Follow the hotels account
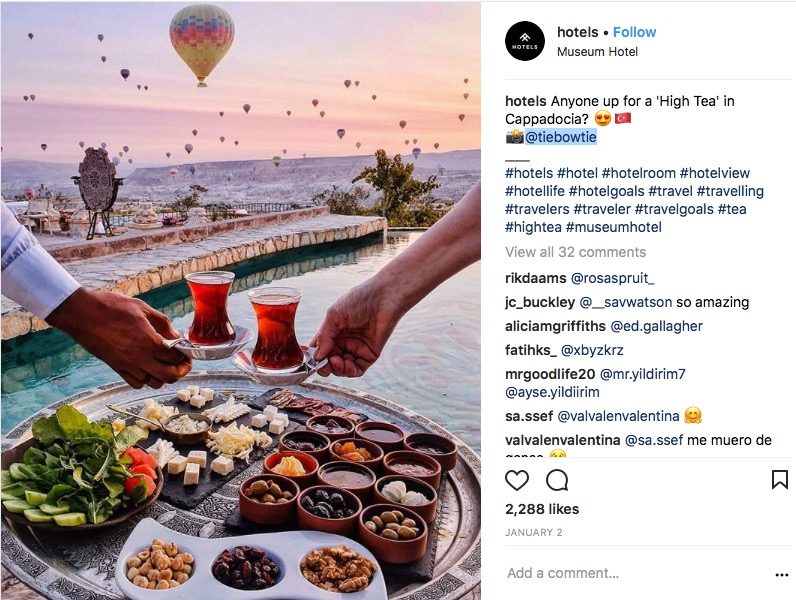 634,32
